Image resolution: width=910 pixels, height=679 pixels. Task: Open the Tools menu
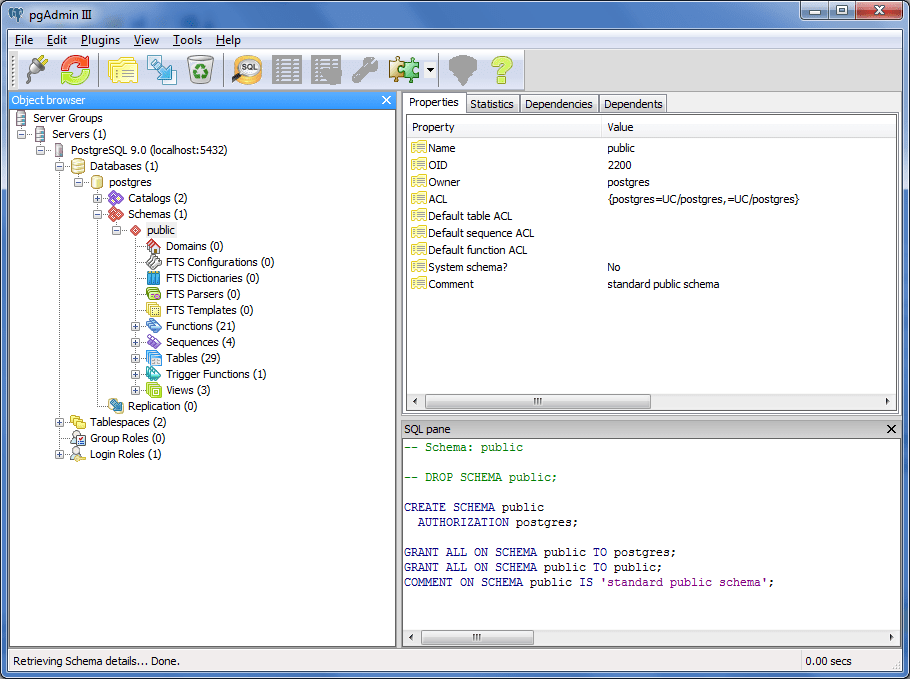click(x=187, y=40)
